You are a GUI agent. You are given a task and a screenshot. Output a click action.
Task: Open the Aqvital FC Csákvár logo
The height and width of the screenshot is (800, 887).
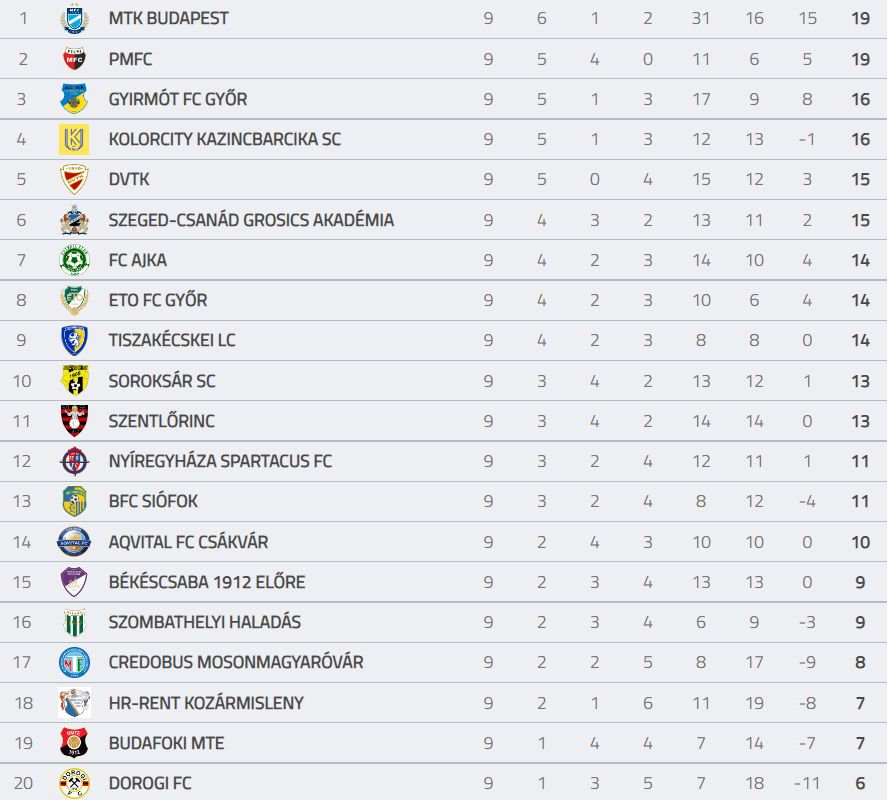click(74, 541)
